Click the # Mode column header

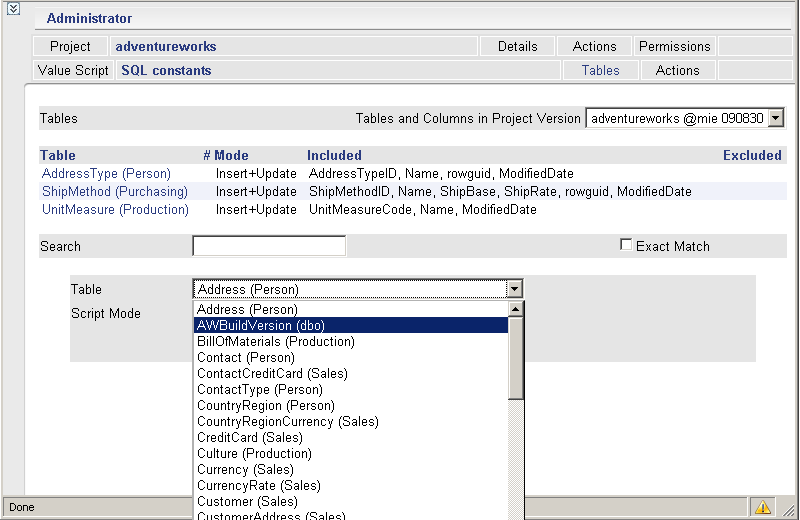coord(226,155)
